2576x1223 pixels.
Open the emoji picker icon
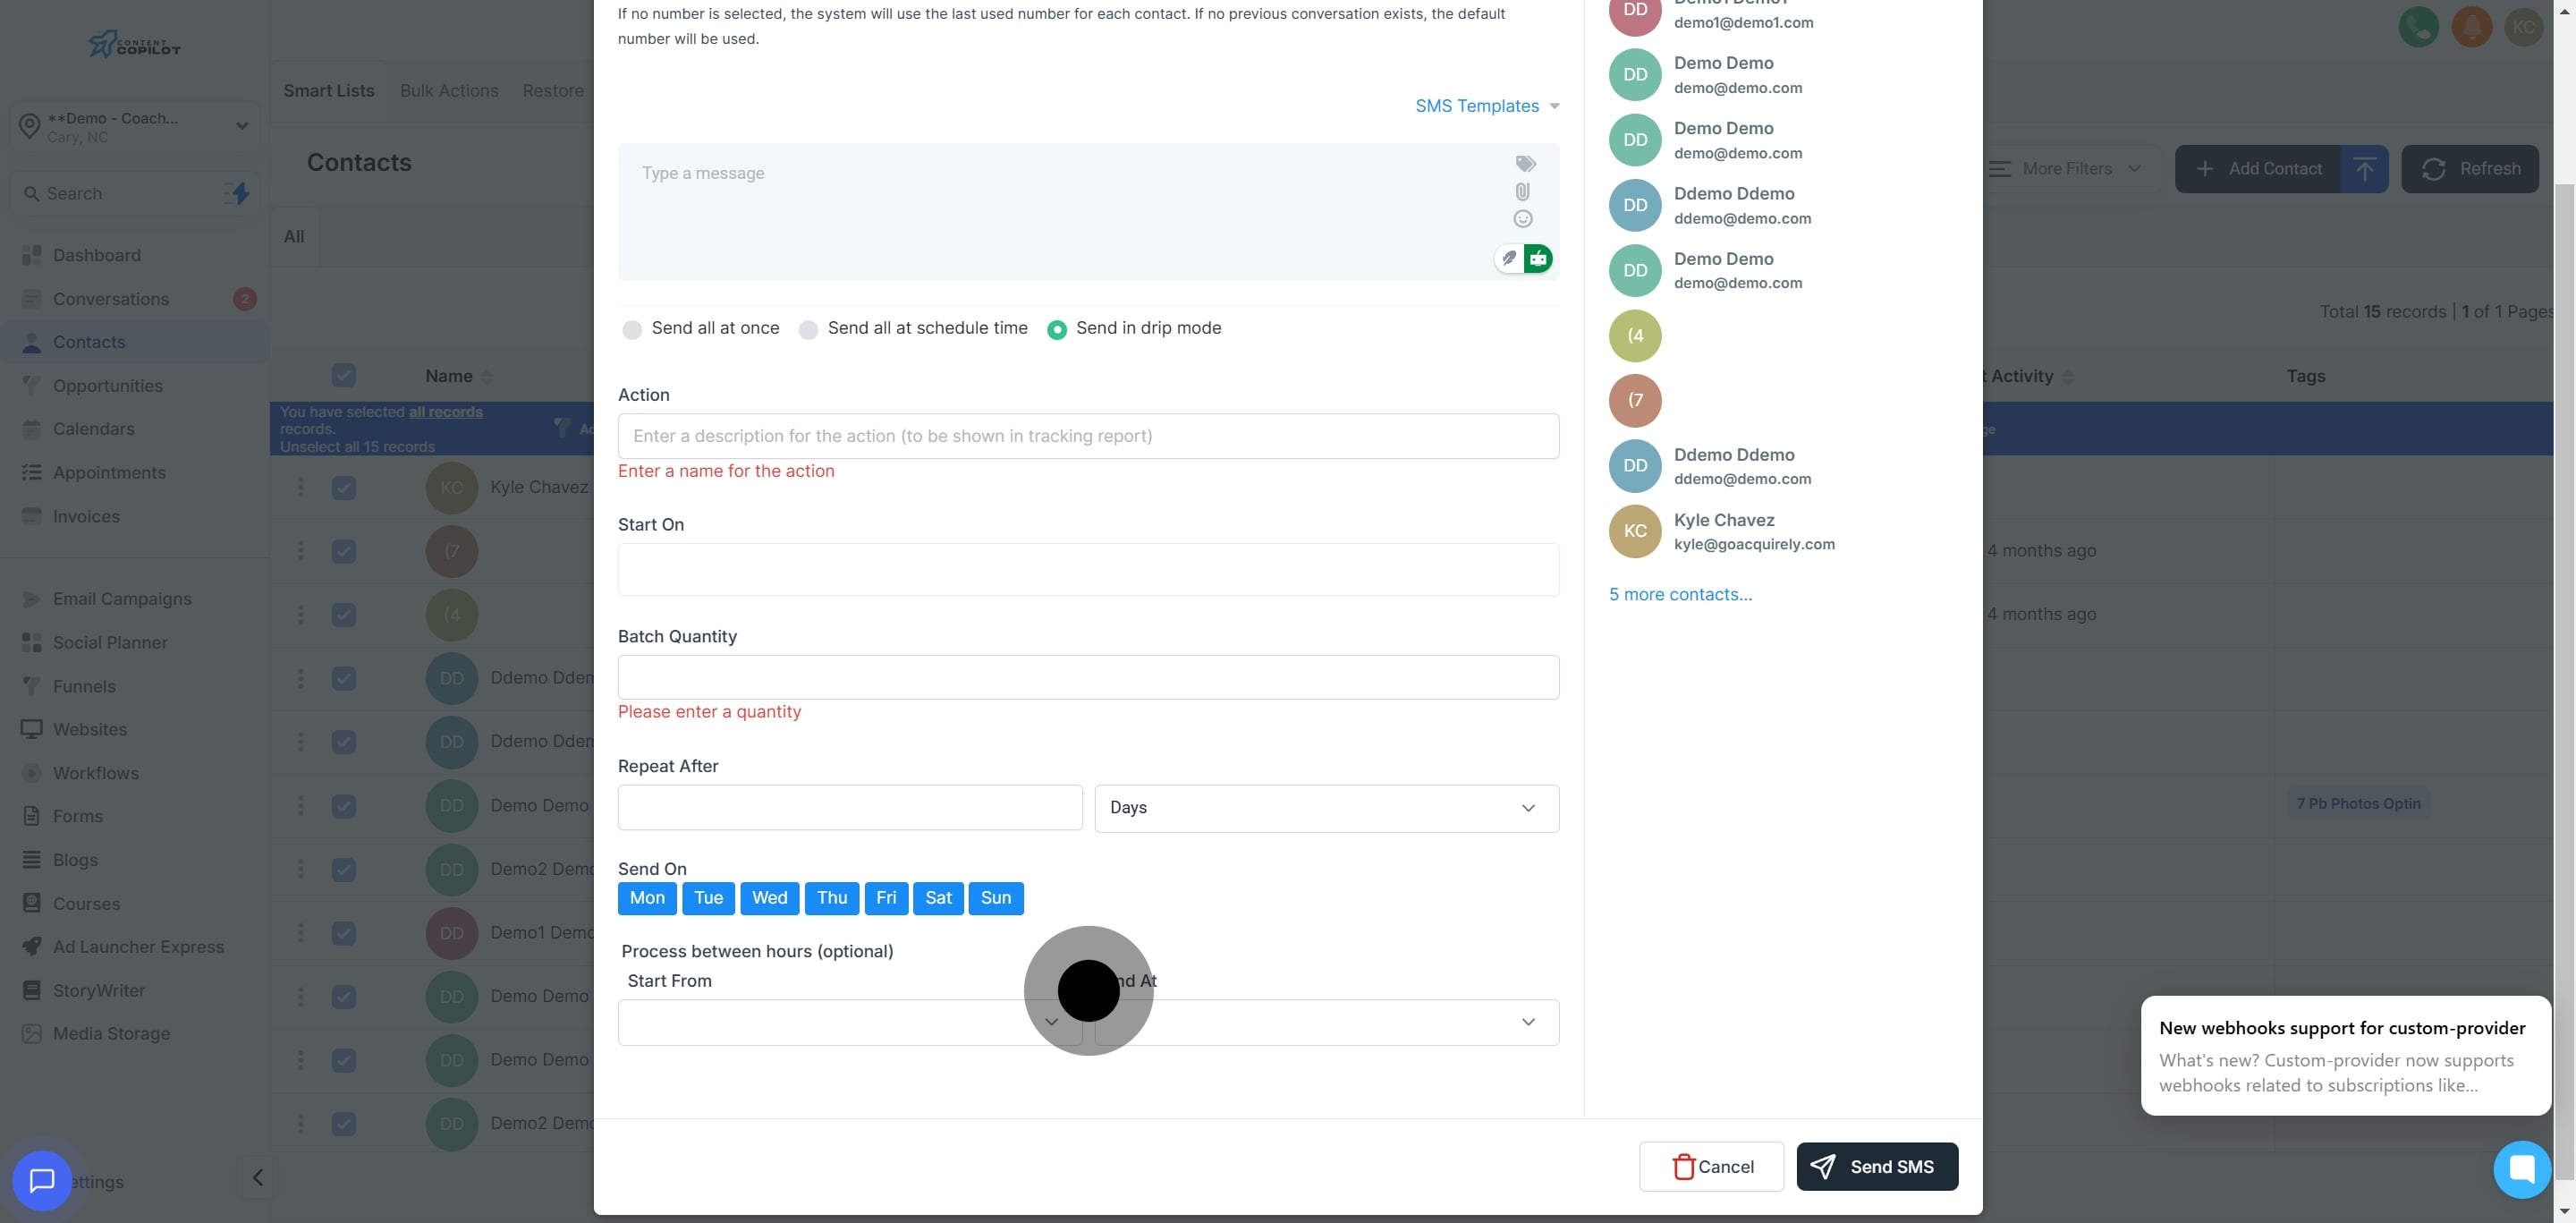1522,219
